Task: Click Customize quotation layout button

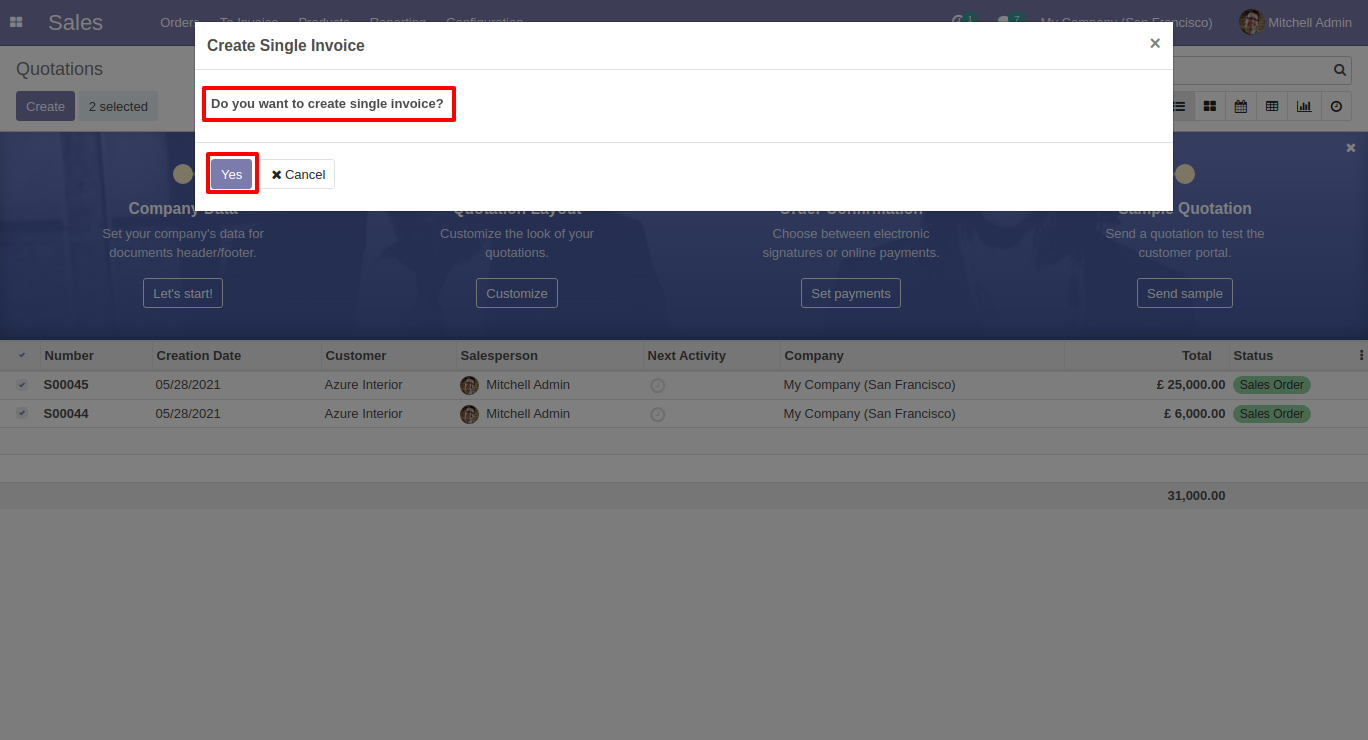Action: (x=517, y=293)
